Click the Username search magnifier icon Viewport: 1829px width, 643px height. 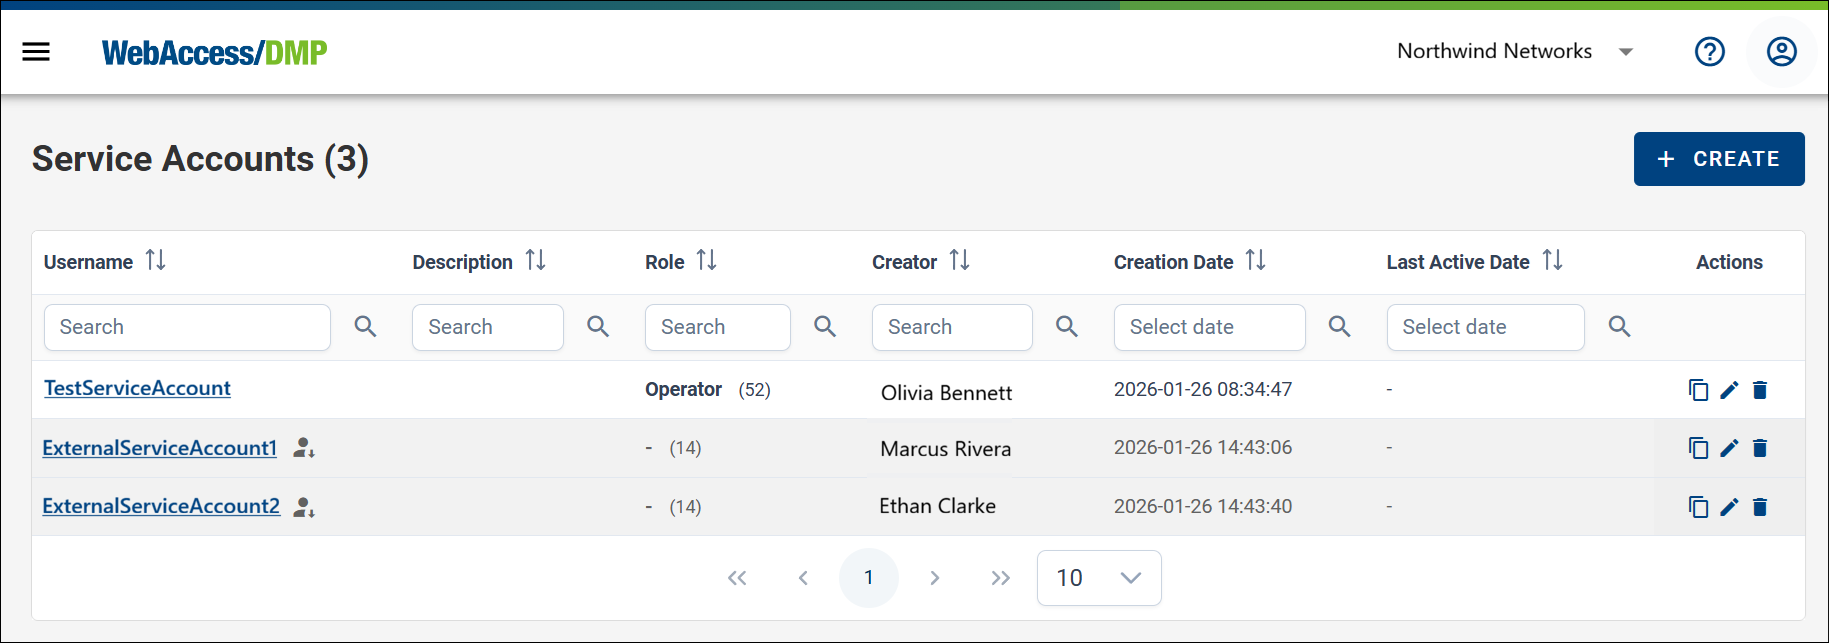pyautogui.click(x=366, y=326)
